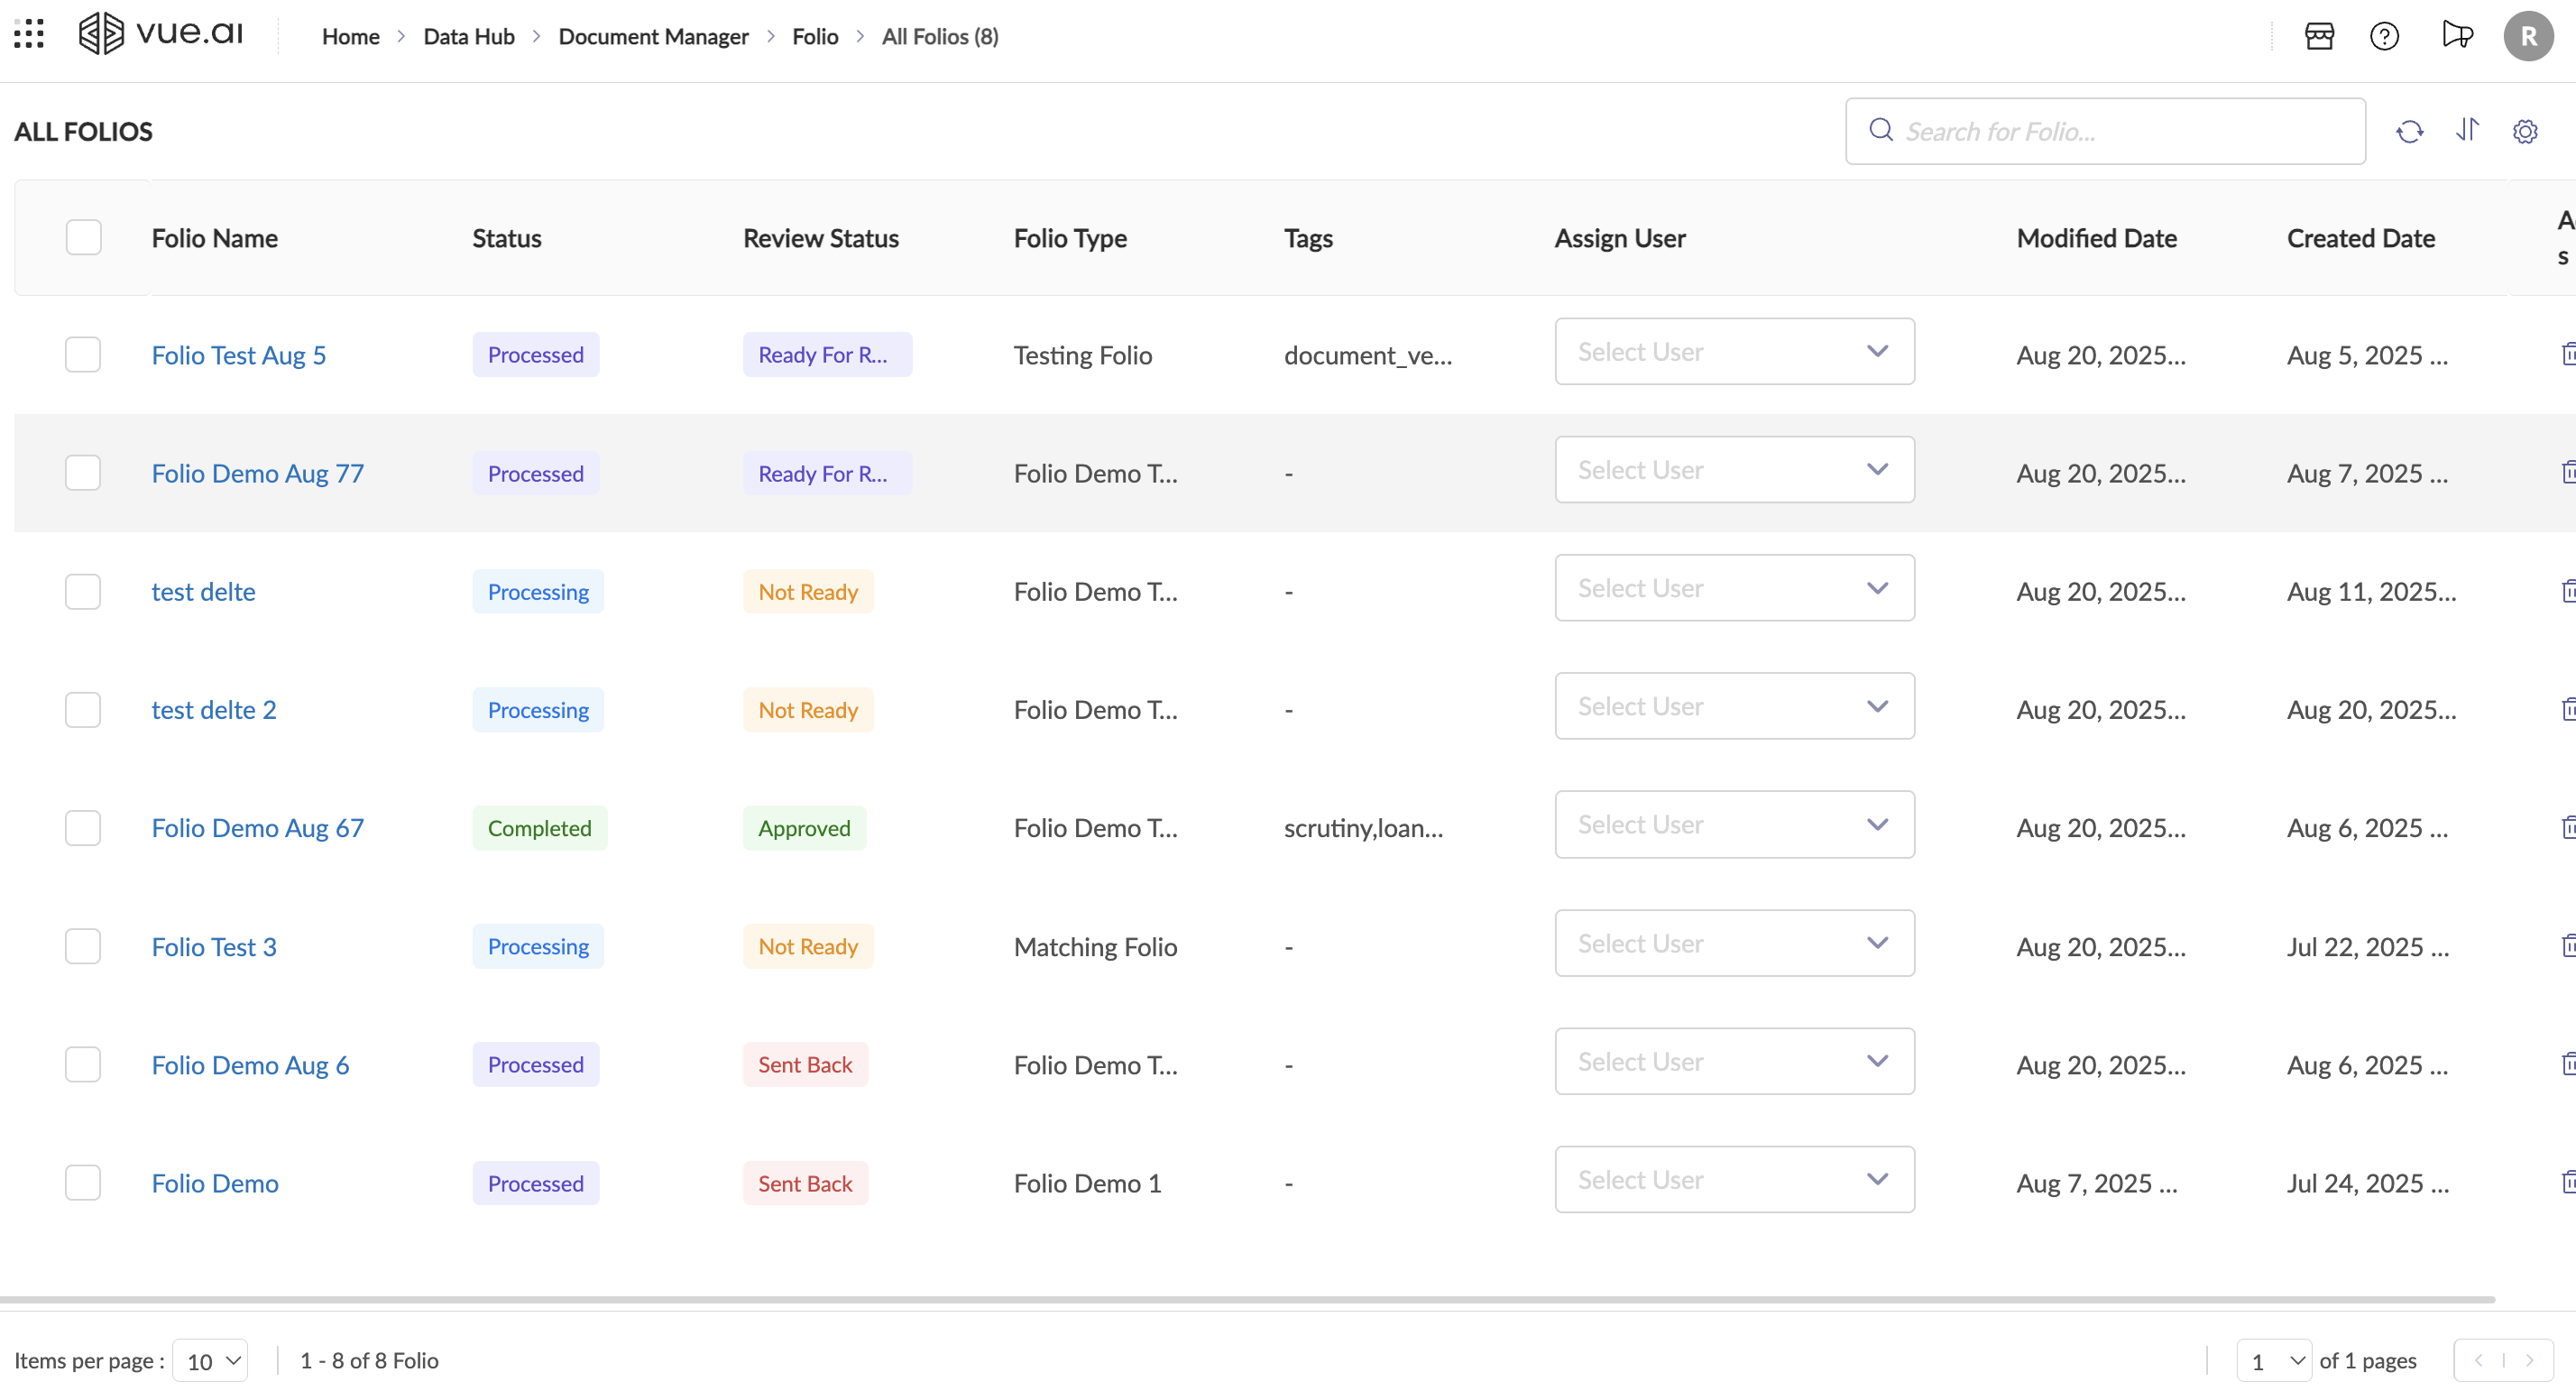Click delete trash icon for Folio Test Aug 5
Viewport: 2576px width, 1400px height.
[x=2567, y=354]
